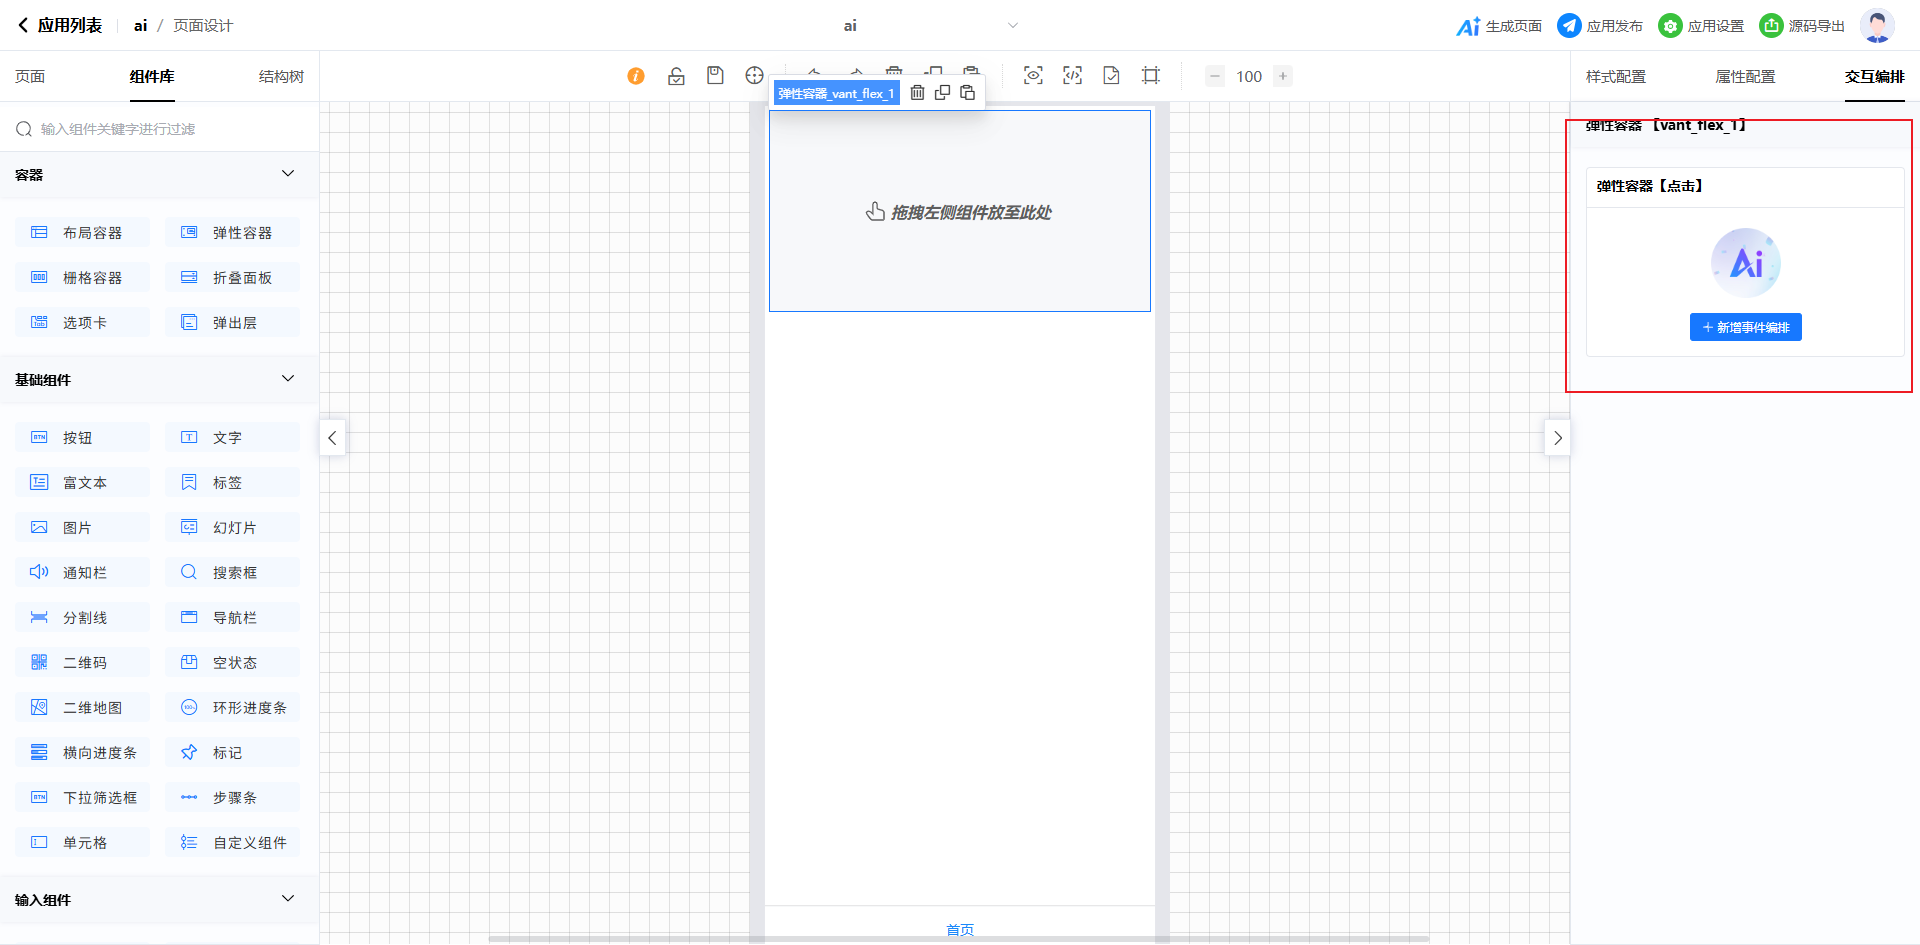1920x945 pixels.
Task: Open the ai page selector dropdown
Action: click(x=1012, y=26)
